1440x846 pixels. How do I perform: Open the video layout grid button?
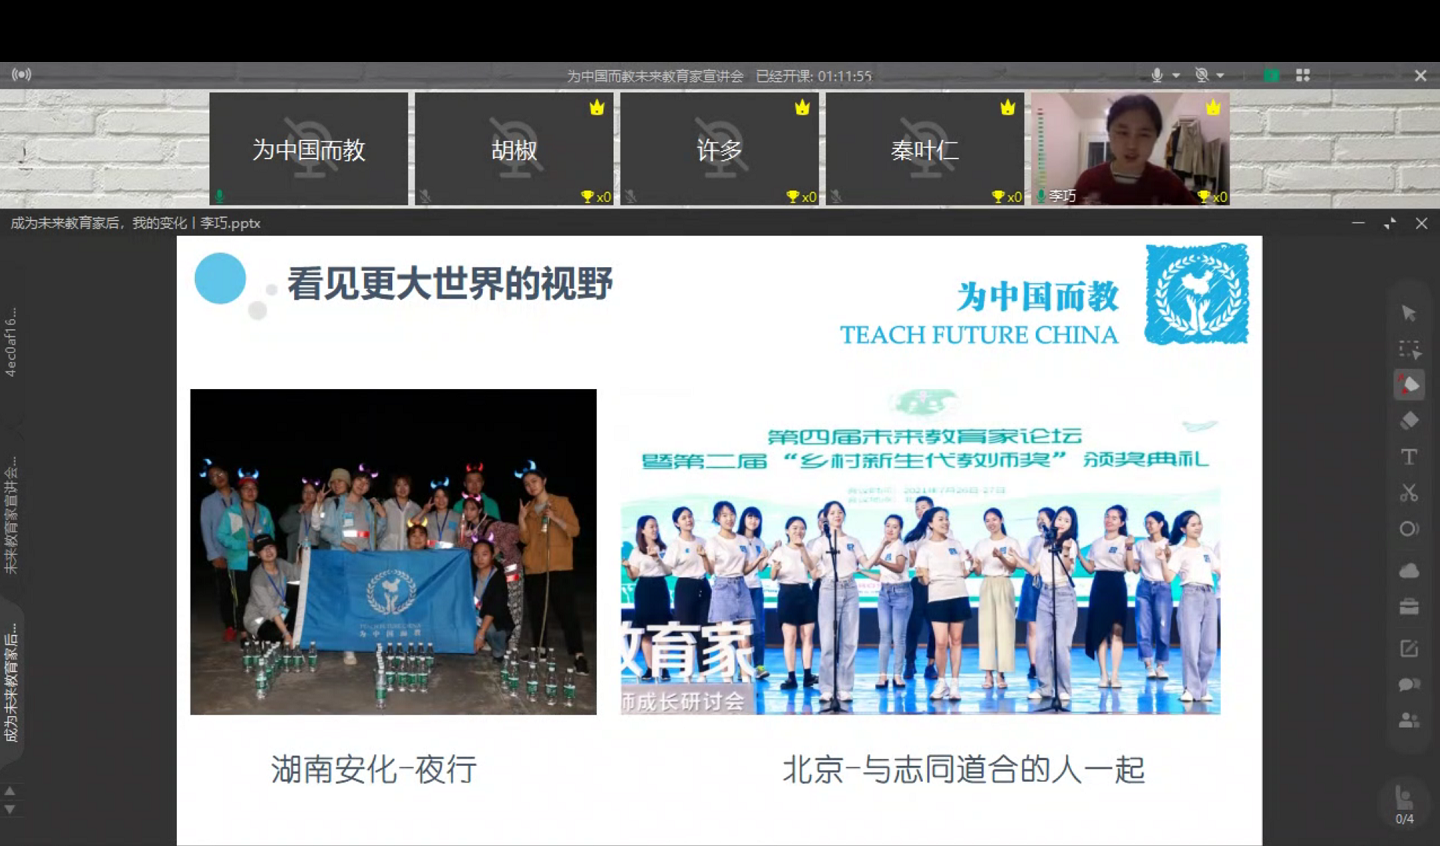point(1302,75)
